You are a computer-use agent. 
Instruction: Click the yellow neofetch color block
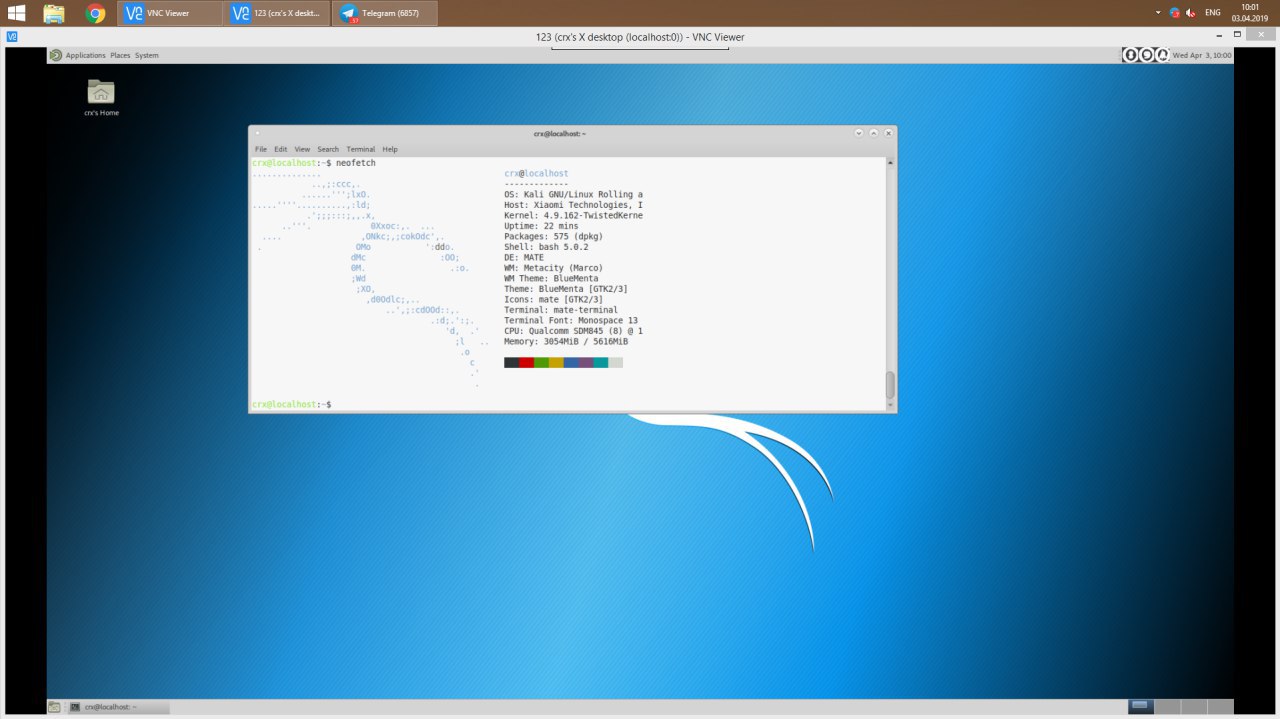[x=556, y=363]
